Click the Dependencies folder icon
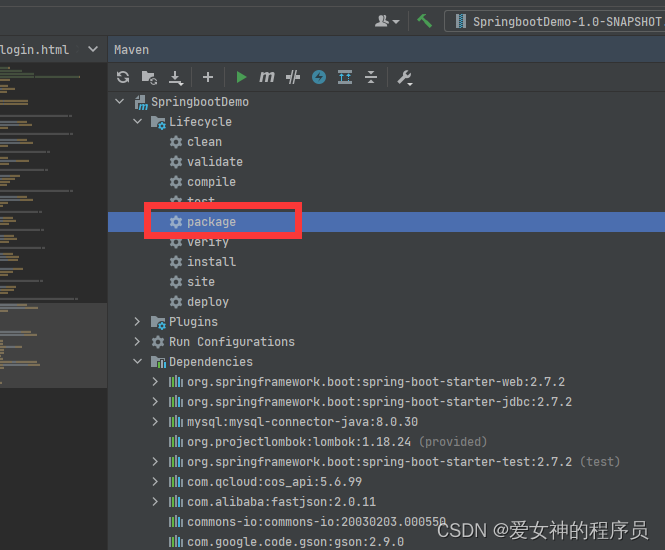 tap(158, 362)
